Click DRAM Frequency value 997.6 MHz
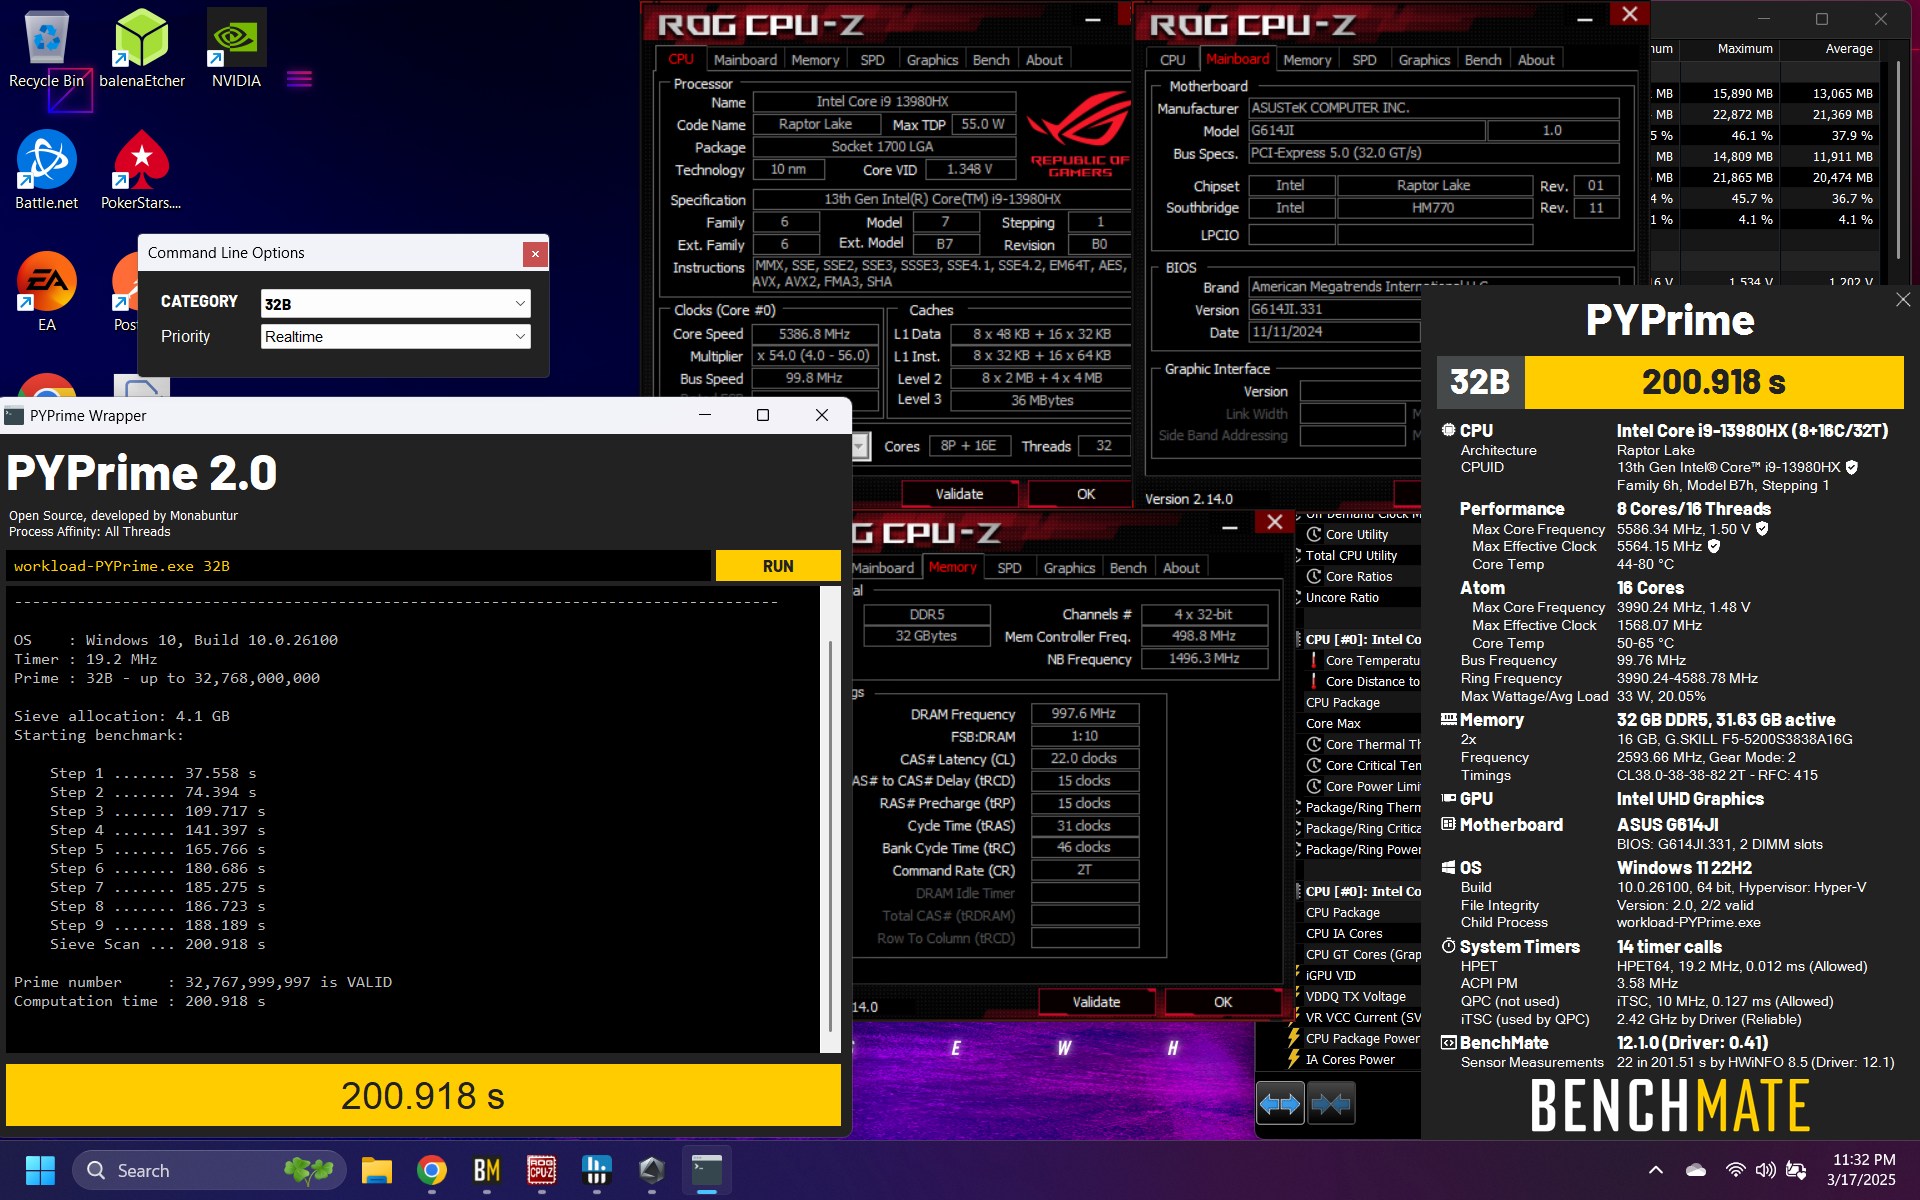 coord(1084,714)
